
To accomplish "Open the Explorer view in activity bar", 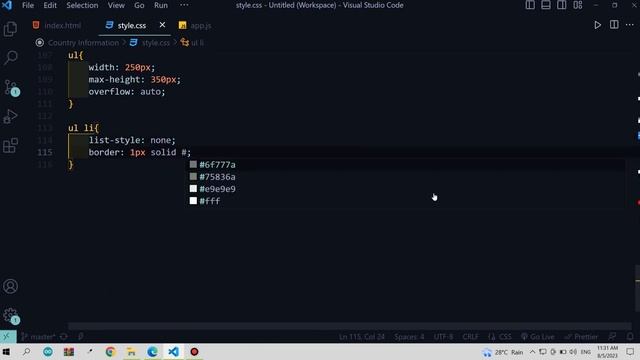I will [10, 29].
